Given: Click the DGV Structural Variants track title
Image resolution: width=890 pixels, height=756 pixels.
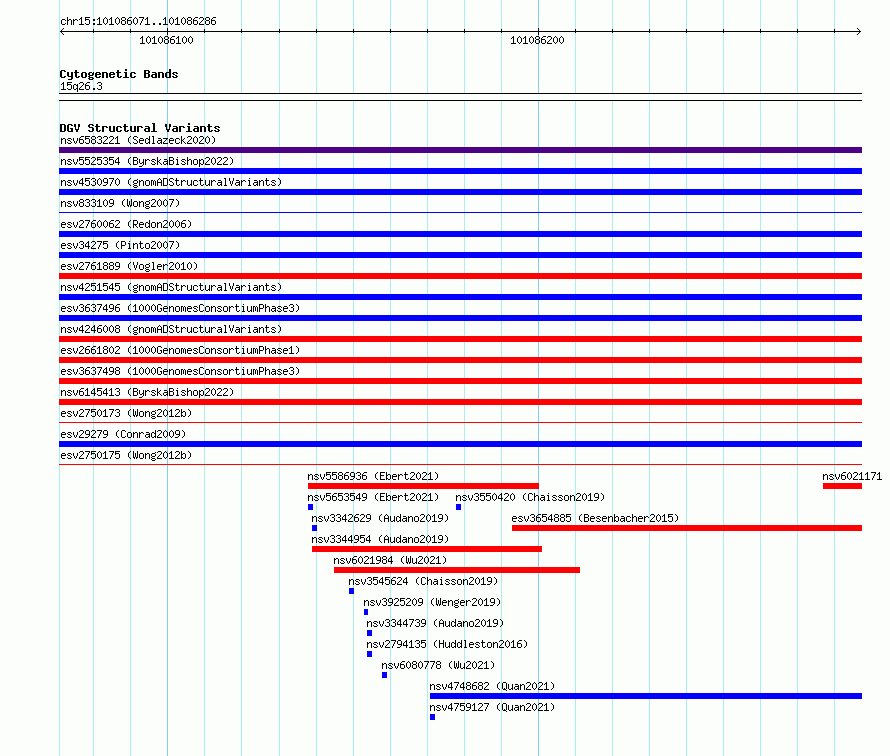Looking at the screenshot, I should pyautogui.click(x=140, y=128).
